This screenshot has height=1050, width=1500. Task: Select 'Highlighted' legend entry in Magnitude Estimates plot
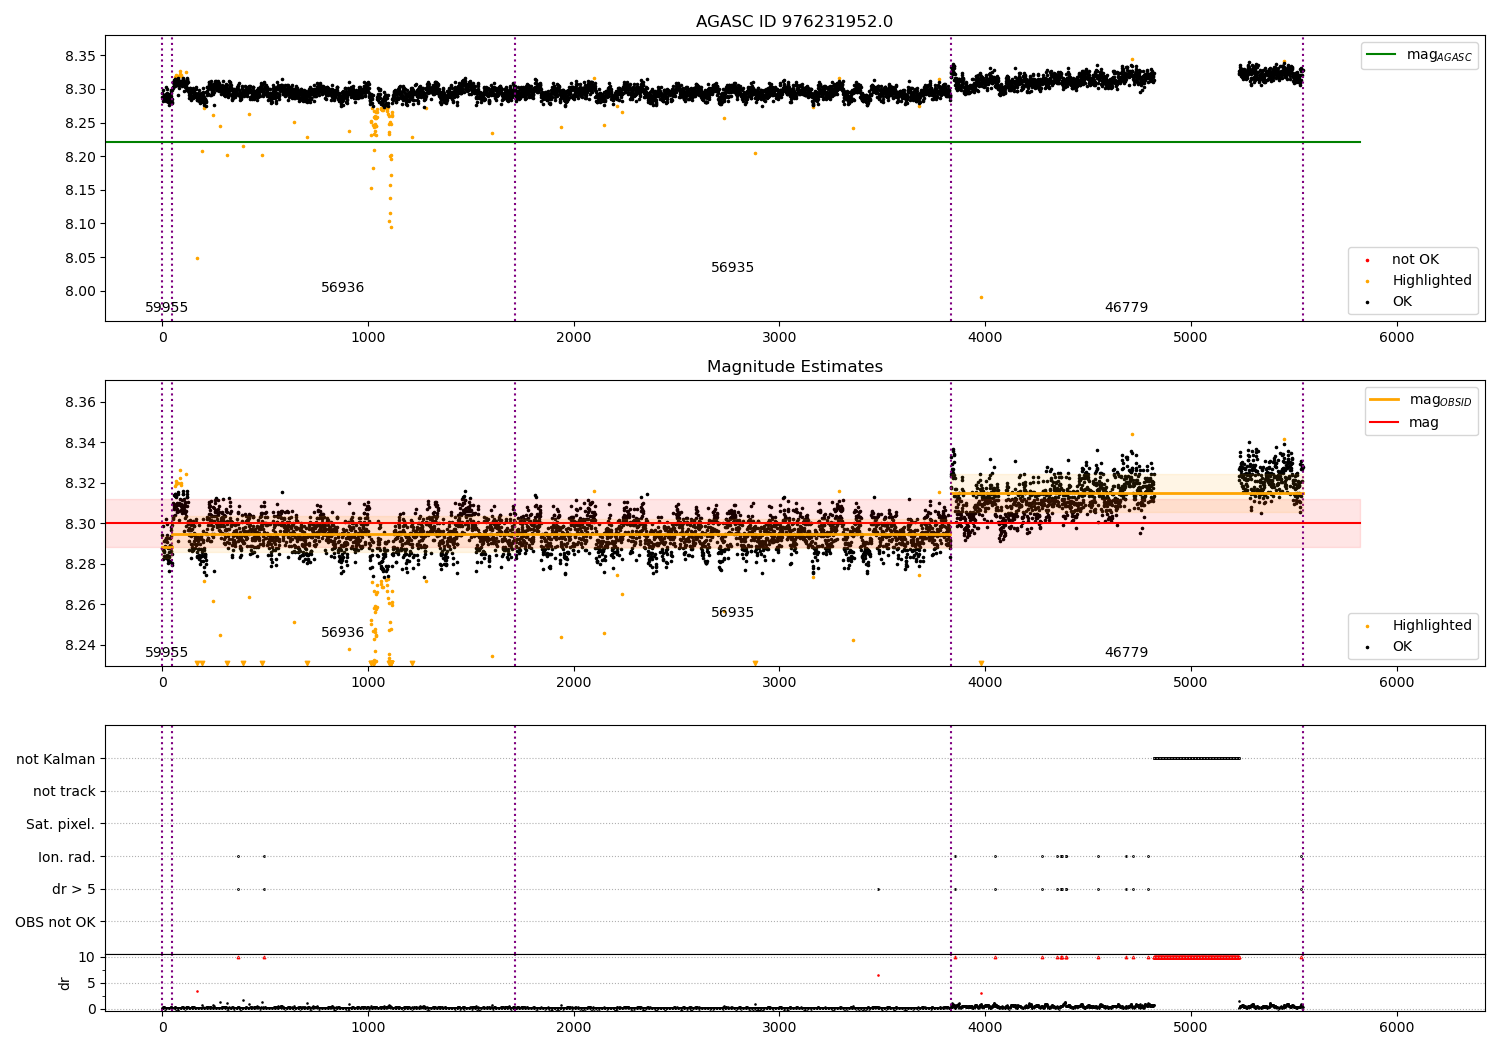click(1431, 626)
